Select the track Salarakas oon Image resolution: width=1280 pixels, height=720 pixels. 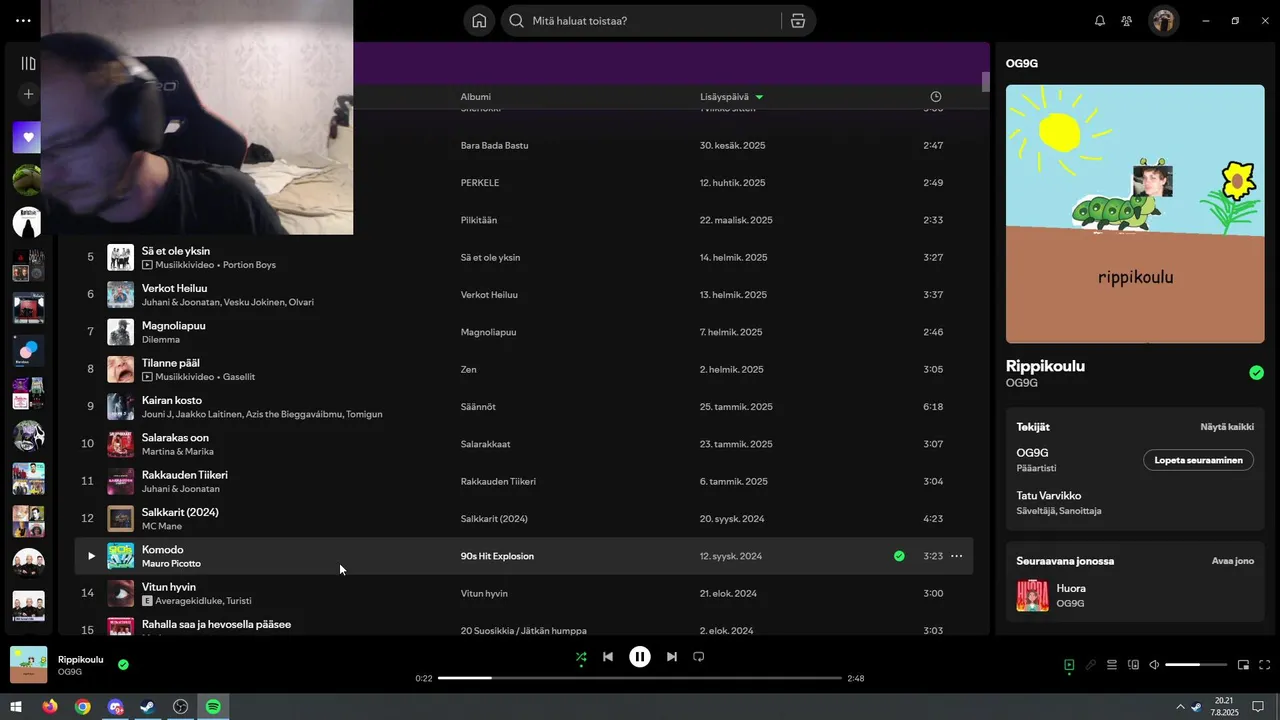175,438
